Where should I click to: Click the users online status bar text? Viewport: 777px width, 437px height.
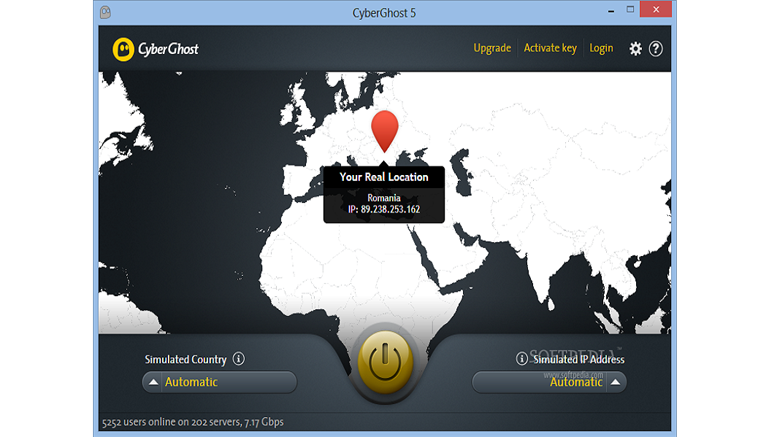click(x=193, y=422)
